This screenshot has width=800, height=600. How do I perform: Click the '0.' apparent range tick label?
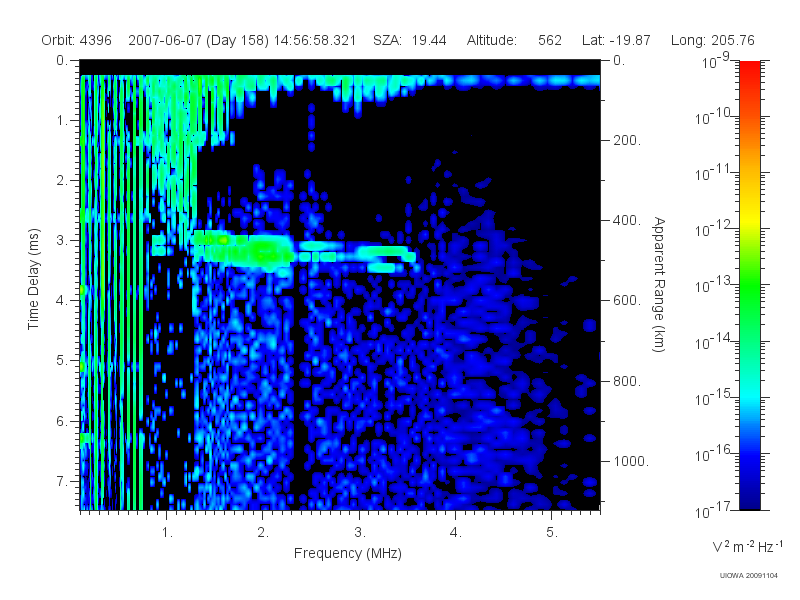click(x=619, y=60)
